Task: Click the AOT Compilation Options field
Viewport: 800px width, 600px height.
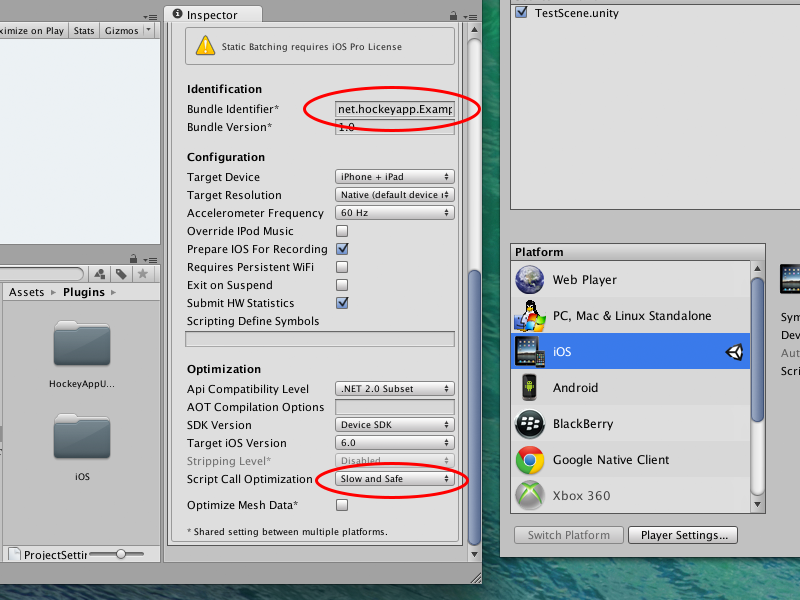Action: [x=394, y=407]
